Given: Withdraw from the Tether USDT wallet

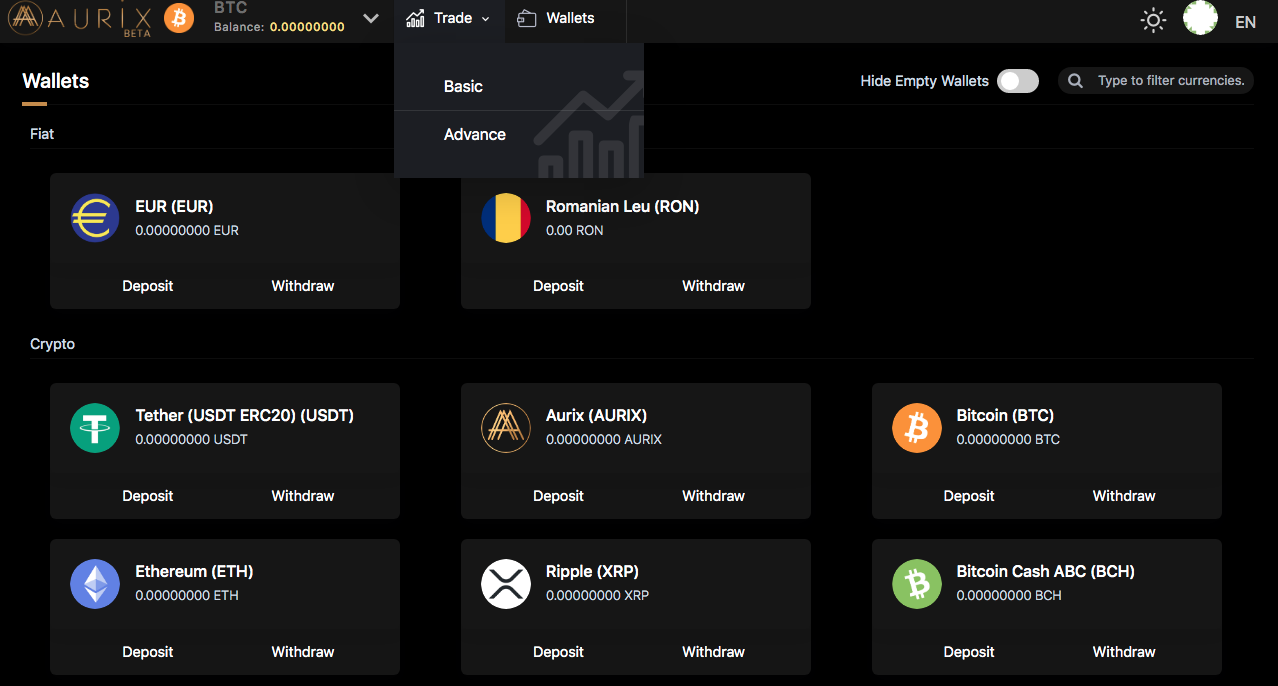Looking at the screenshot, I should tap(303, 496).
